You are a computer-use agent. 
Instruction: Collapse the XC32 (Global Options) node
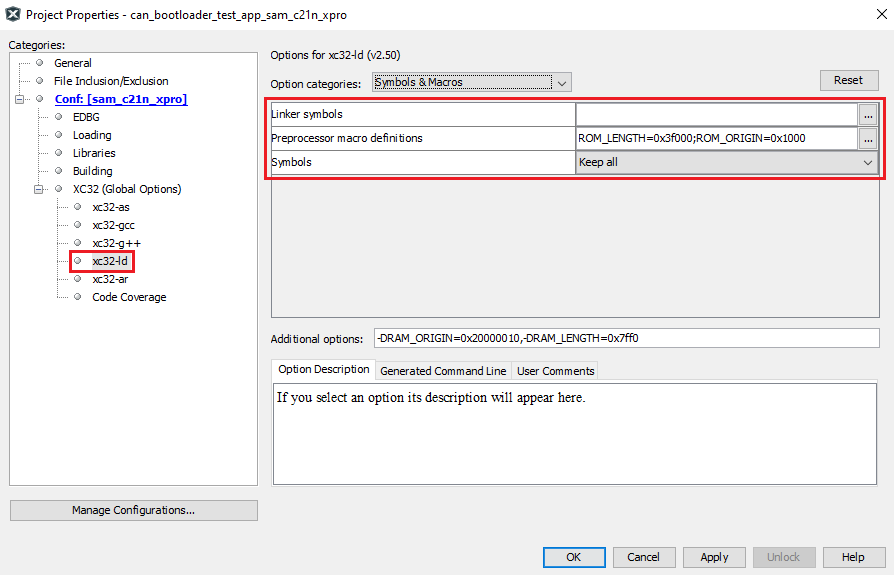(x=39, y=189)
